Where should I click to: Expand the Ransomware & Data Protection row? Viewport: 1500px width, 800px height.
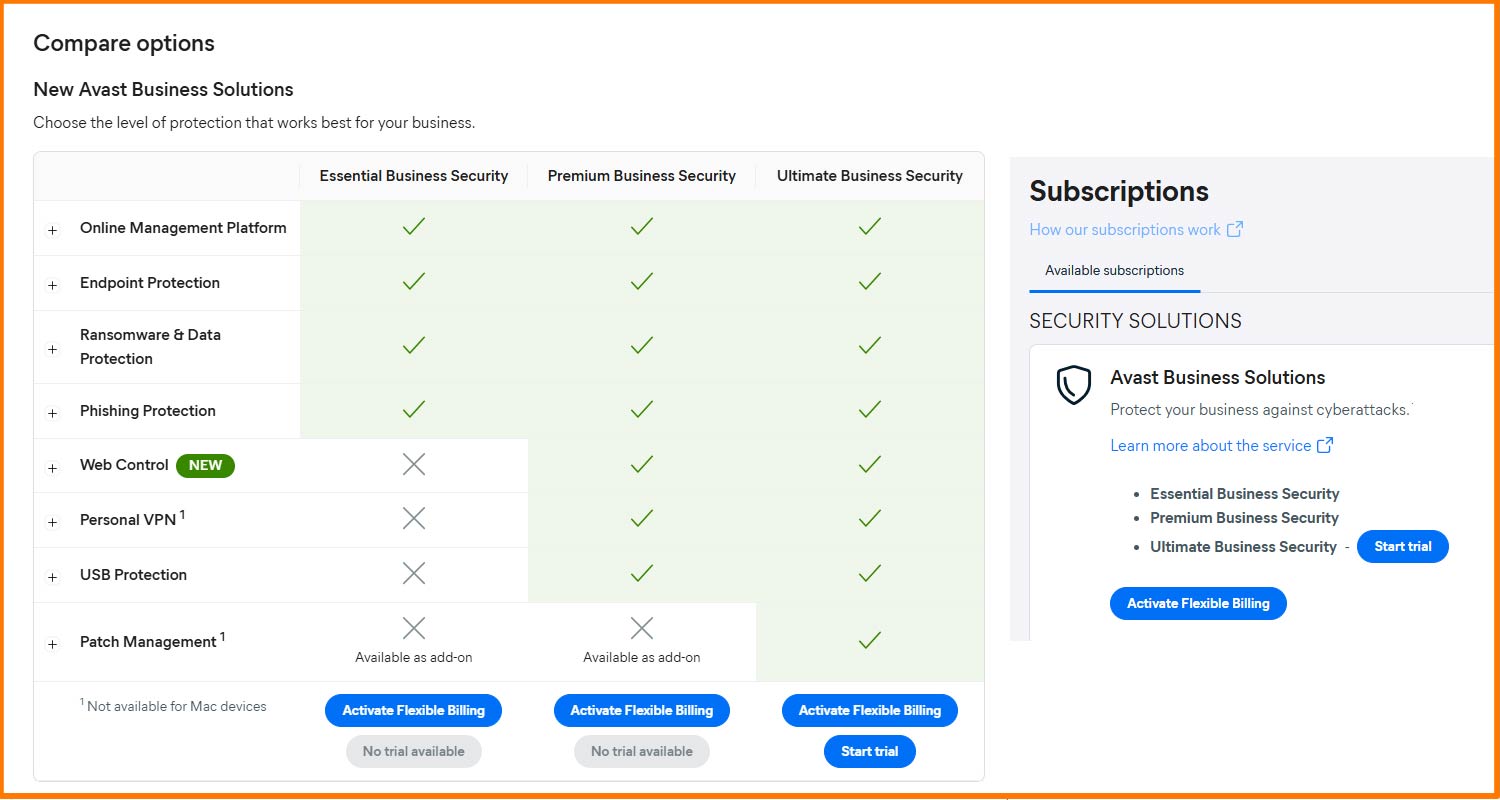pos(52,347)
